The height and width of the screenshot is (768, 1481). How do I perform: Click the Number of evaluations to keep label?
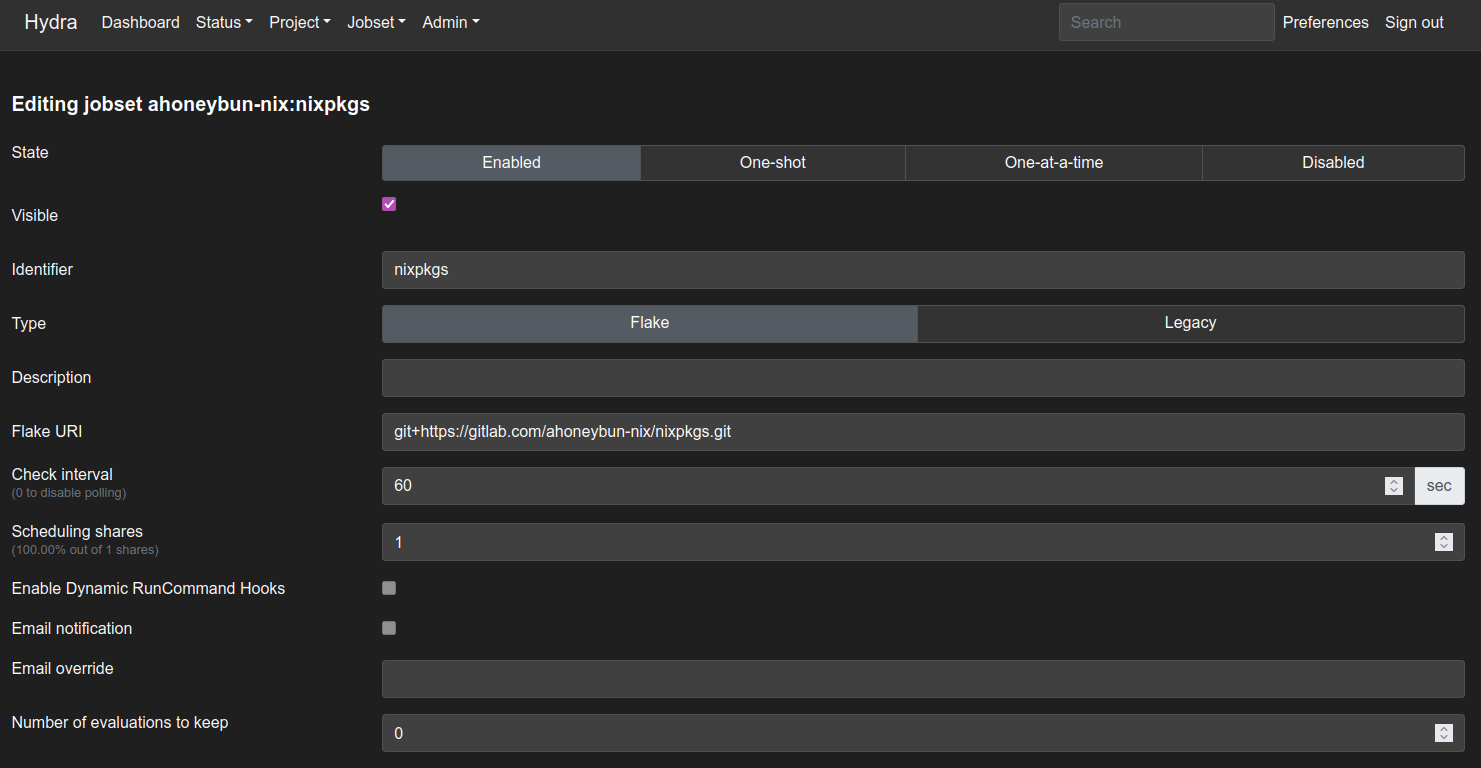point(120,722)
